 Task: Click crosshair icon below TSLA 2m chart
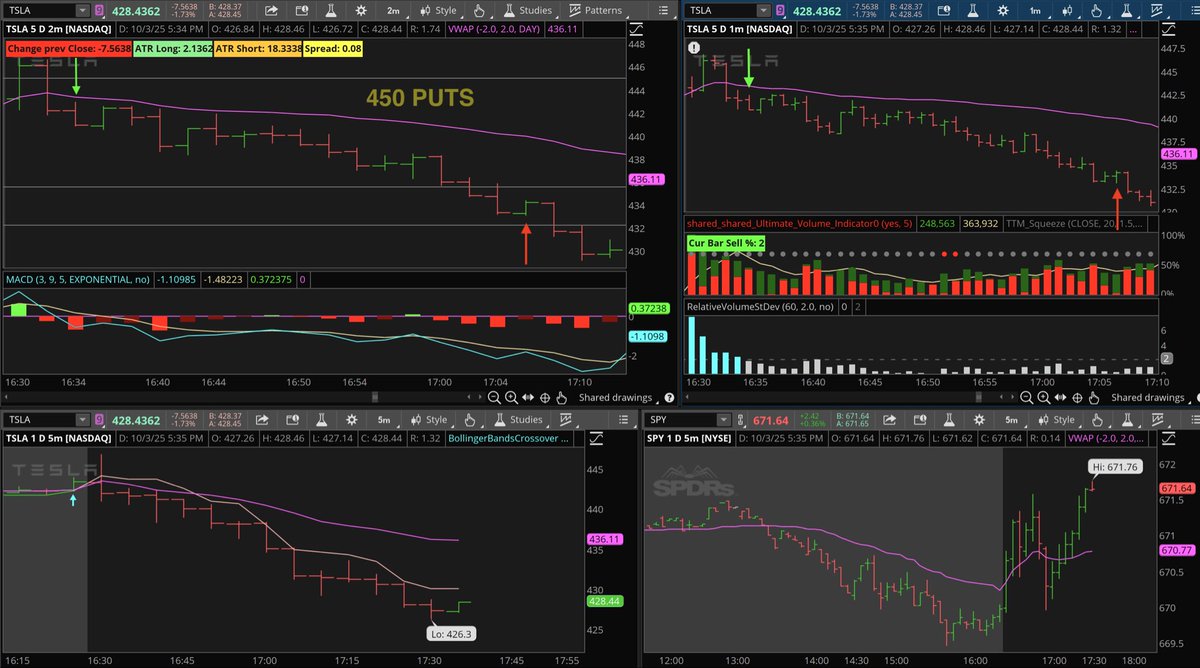coord(545,397)
